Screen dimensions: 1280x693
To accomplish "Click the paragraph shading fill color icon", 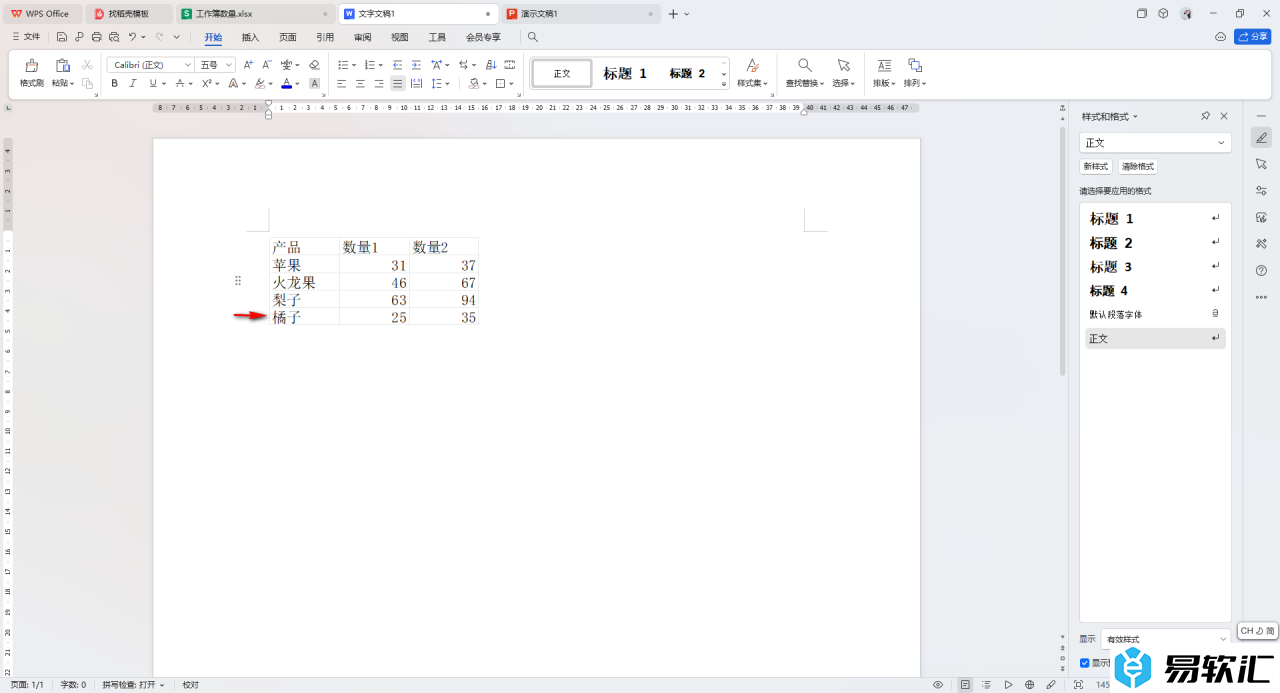I will 474,84.
